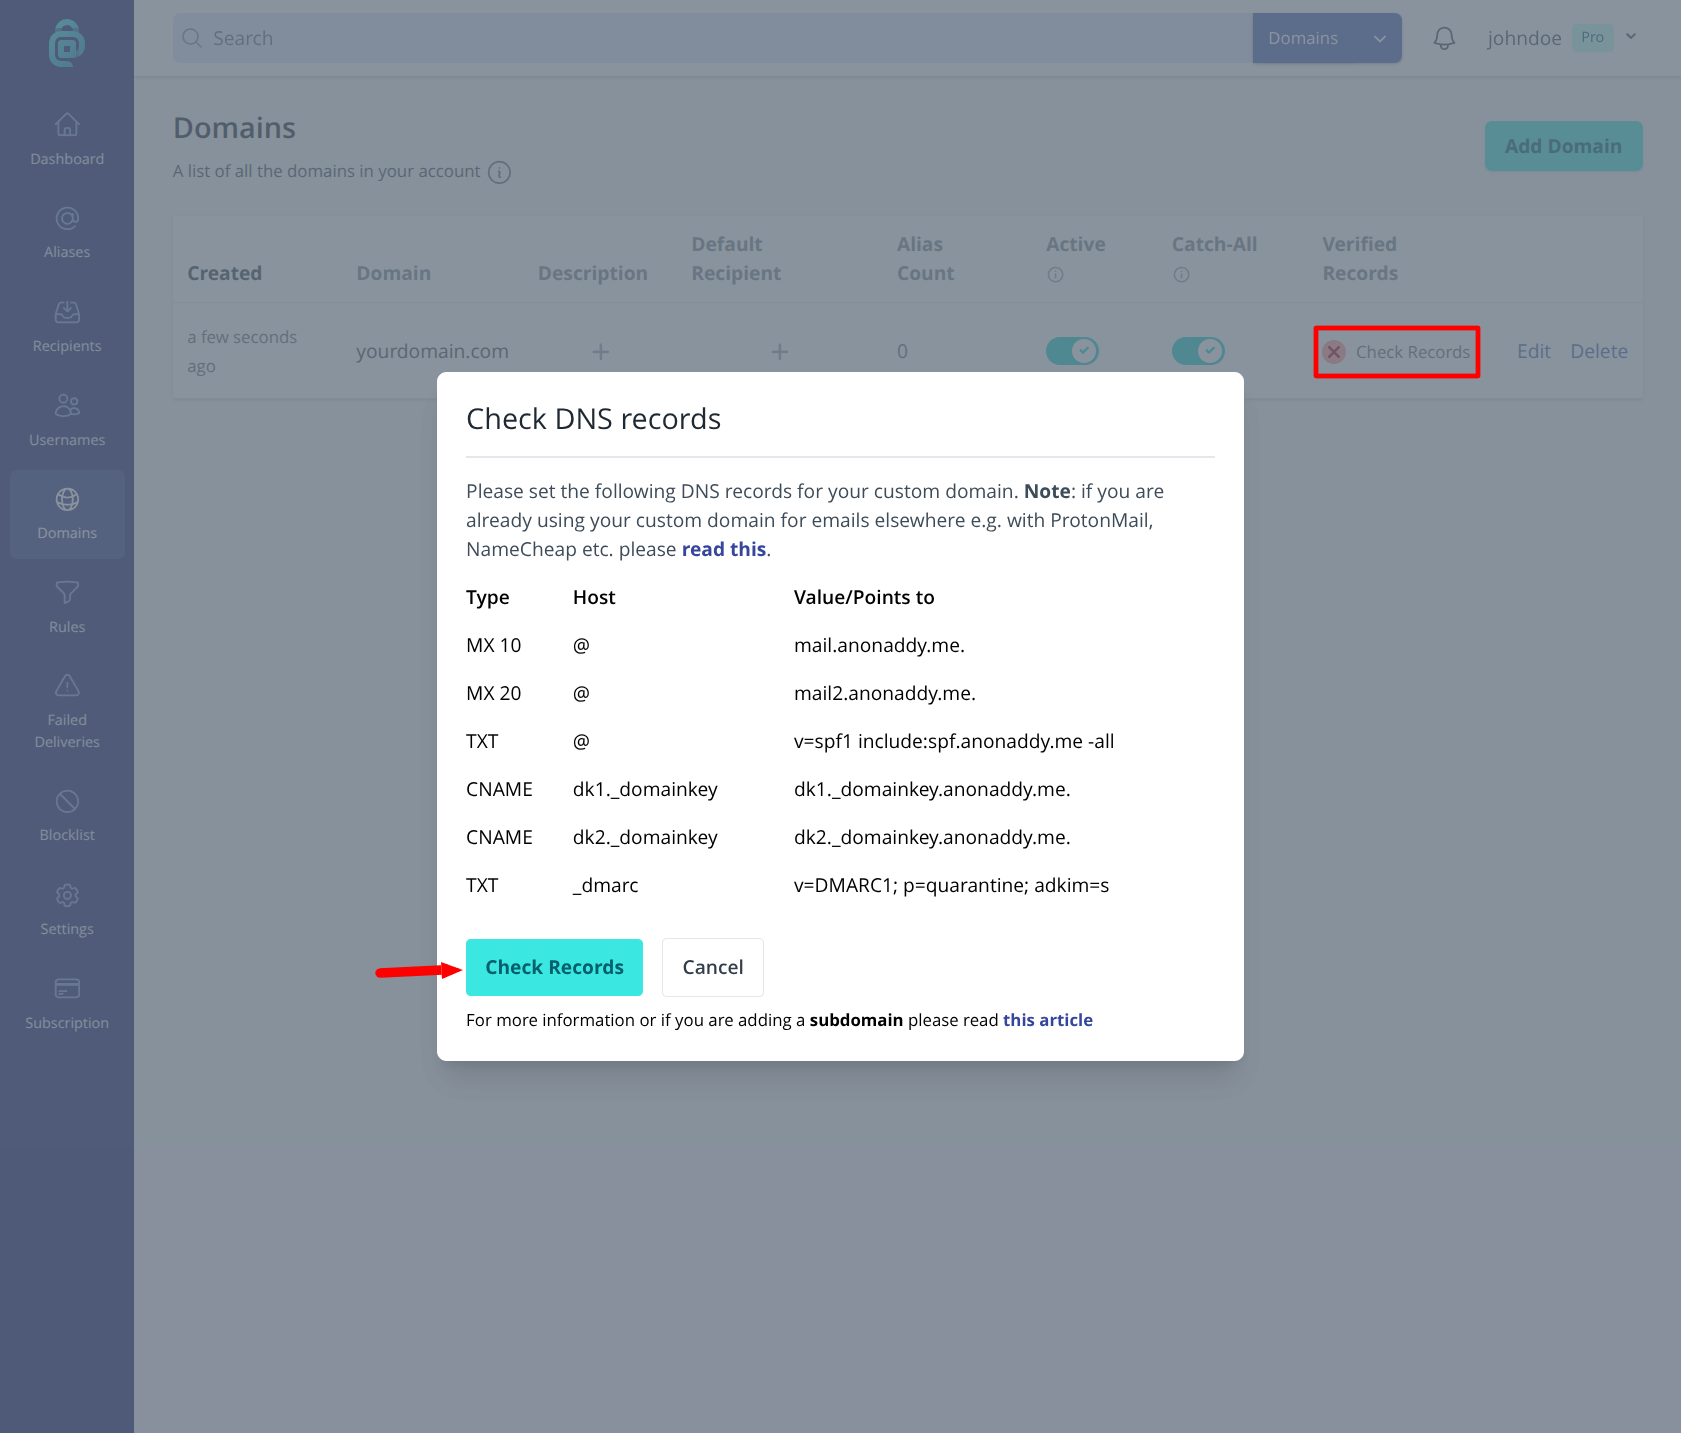Click Edit for yourdomain.com
This screenshot has width=1681, height=1433.
pyautogui.click(x=1533, y=351)
